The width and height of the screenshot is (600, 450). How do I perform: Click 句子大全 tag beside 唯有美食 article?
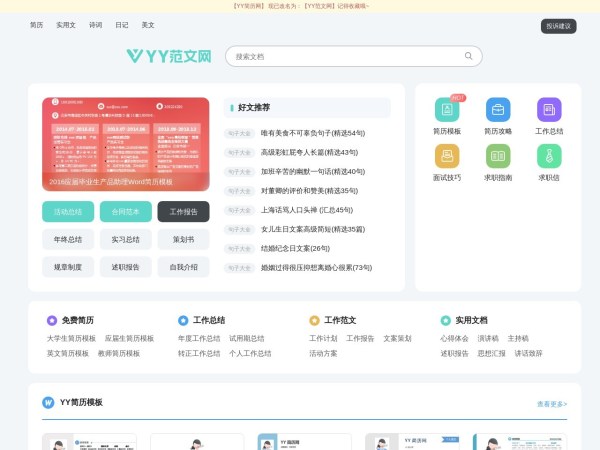tap(239, 133)
